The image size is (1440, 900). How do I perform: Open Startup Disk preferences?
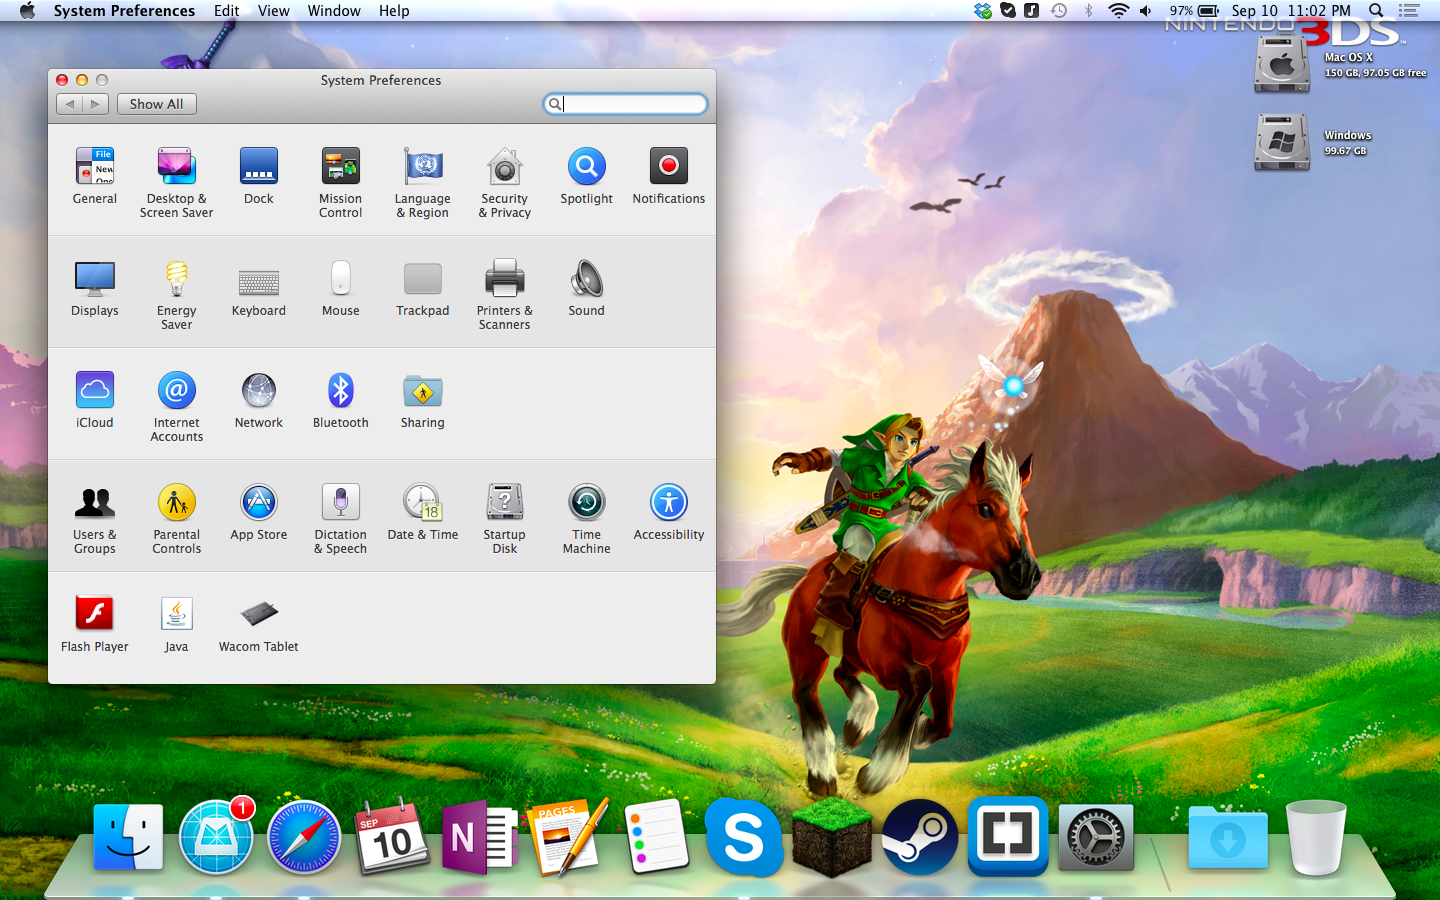pyautogui.click(x=505, y=519)
